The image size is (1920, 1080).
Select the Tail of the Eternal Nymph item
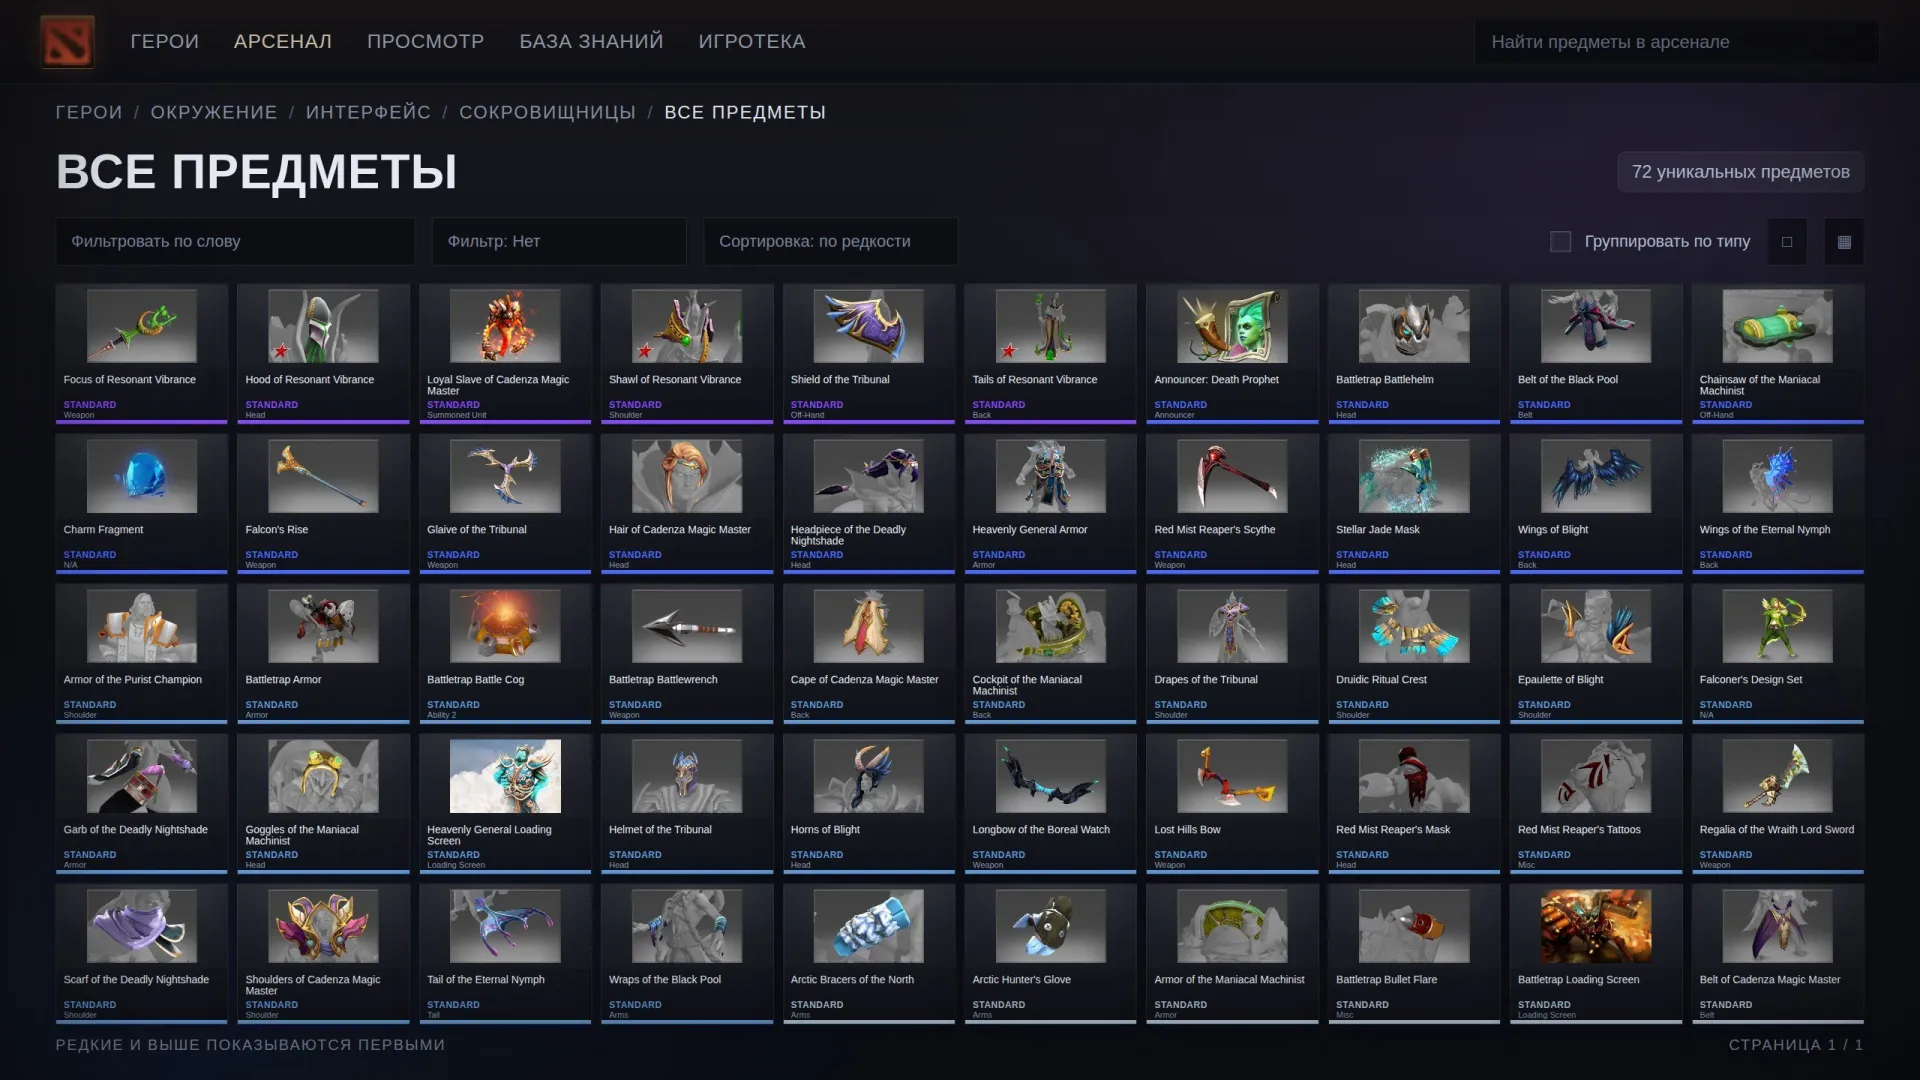tap(505, 954)
